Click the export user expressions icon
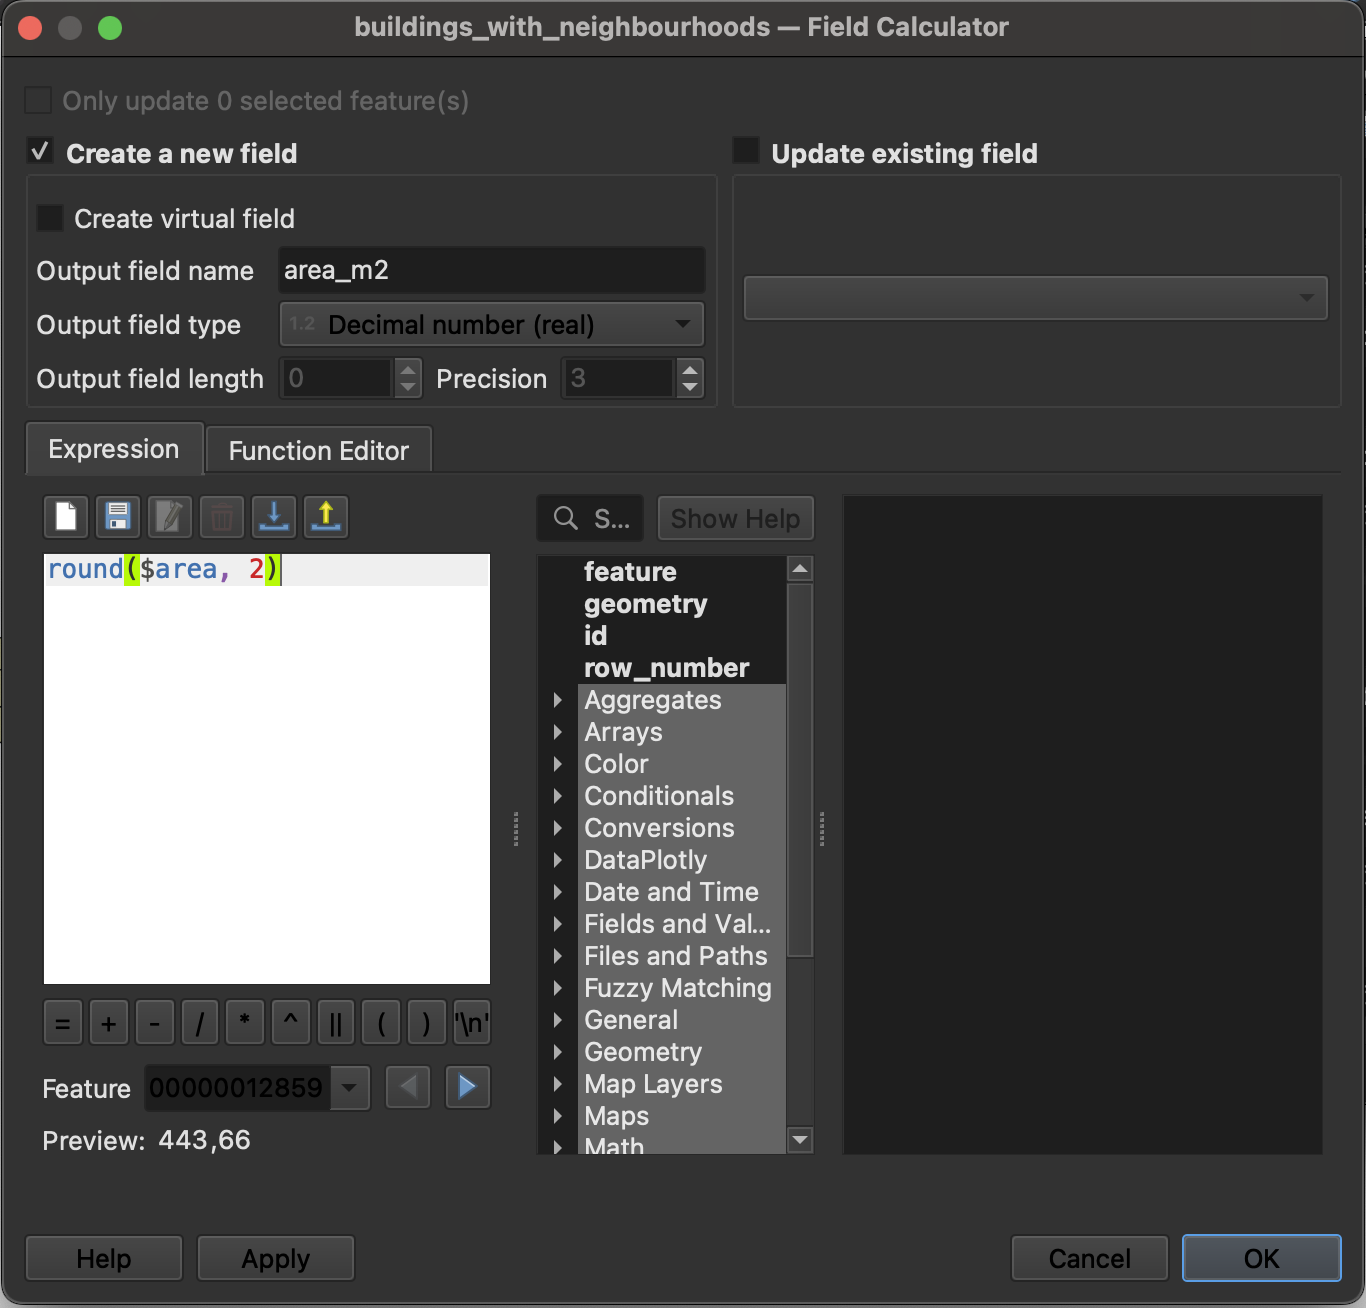1366x1308 pixels. [x=325, y=517]
